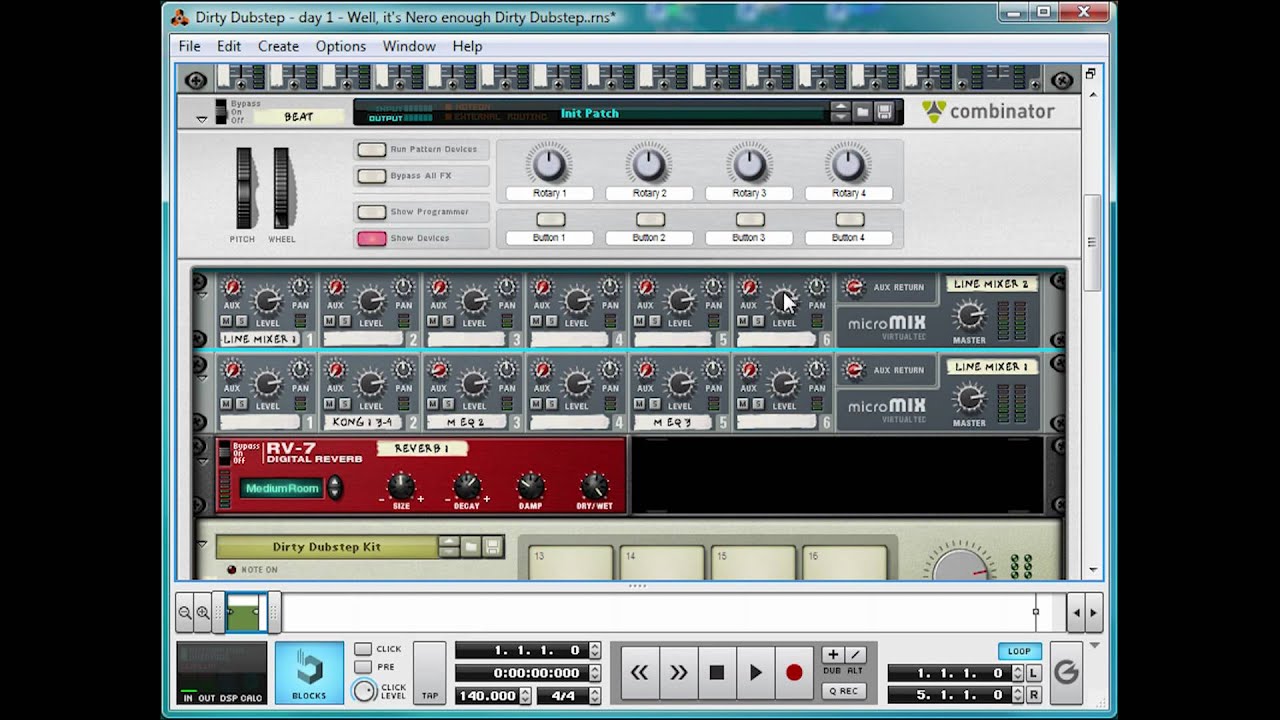Rewind with the double-left arrow button
This screenshot has height=720, width=1280.
coord(639,673)
